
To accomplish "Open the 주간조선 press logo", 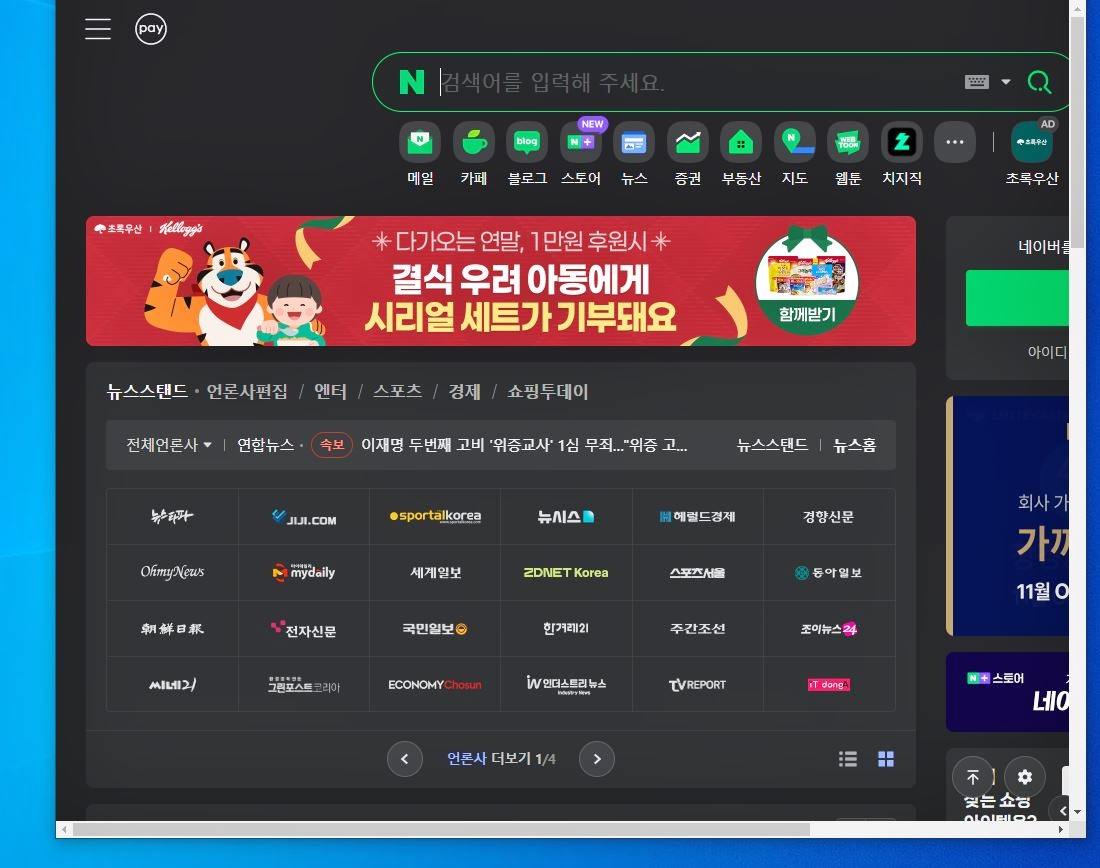I will pyautogui.click(x=697, y=629).
